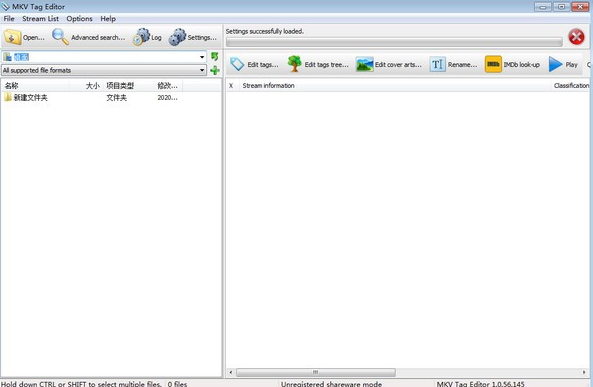The width and height of the screenshot is (593, 387).
Task: Launch Advanced search magnifier tool
Action: tap(88, 37)
